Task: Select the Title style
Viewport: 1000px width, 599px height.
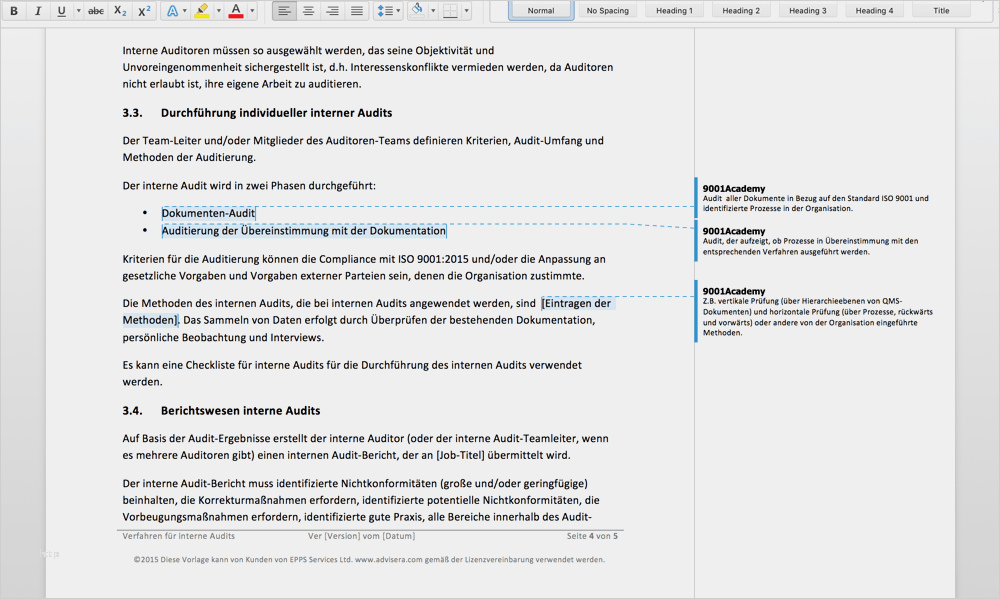Action: [x=941, y=11]
